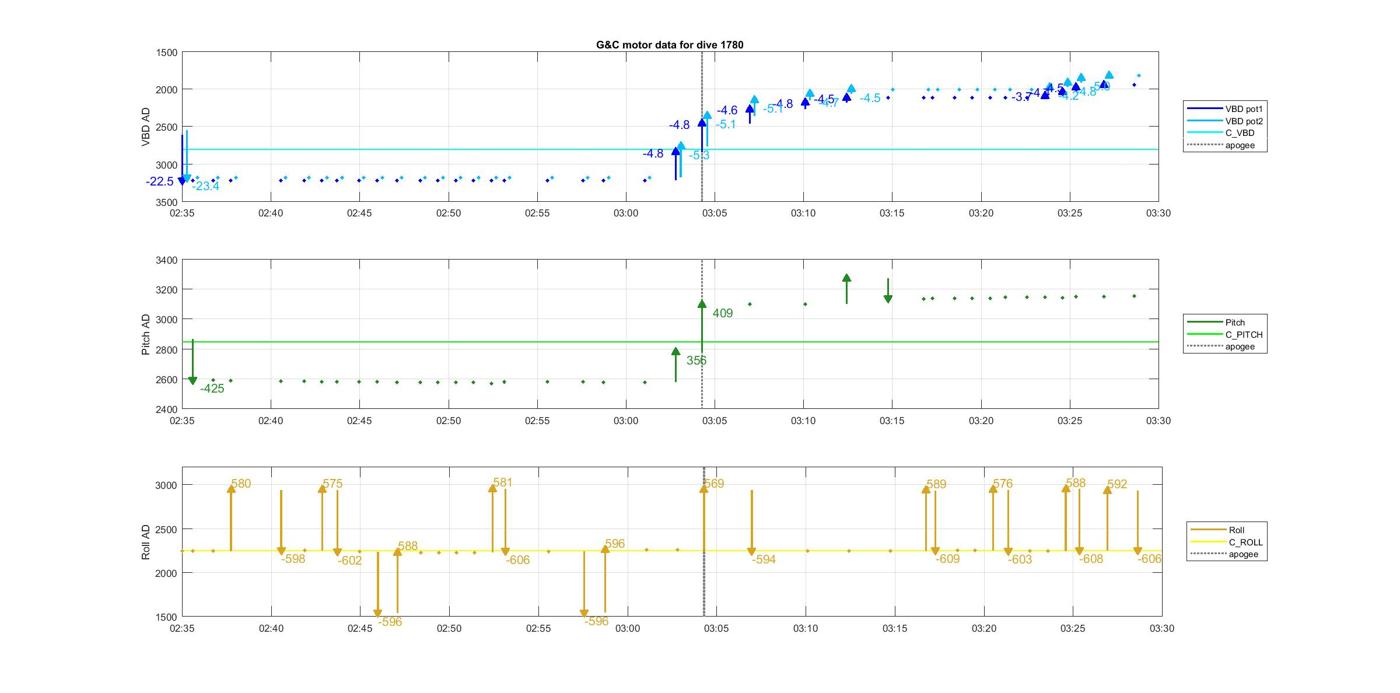Click the '575' roll data label

332,484
